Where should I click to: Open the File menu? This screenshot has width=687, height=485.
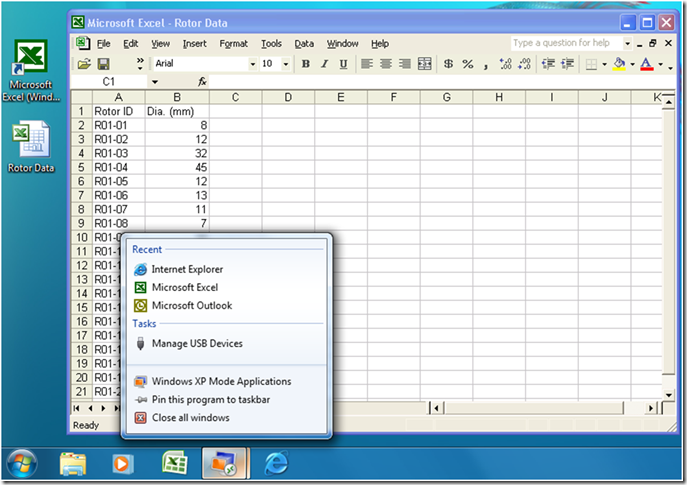pos(103,43)
